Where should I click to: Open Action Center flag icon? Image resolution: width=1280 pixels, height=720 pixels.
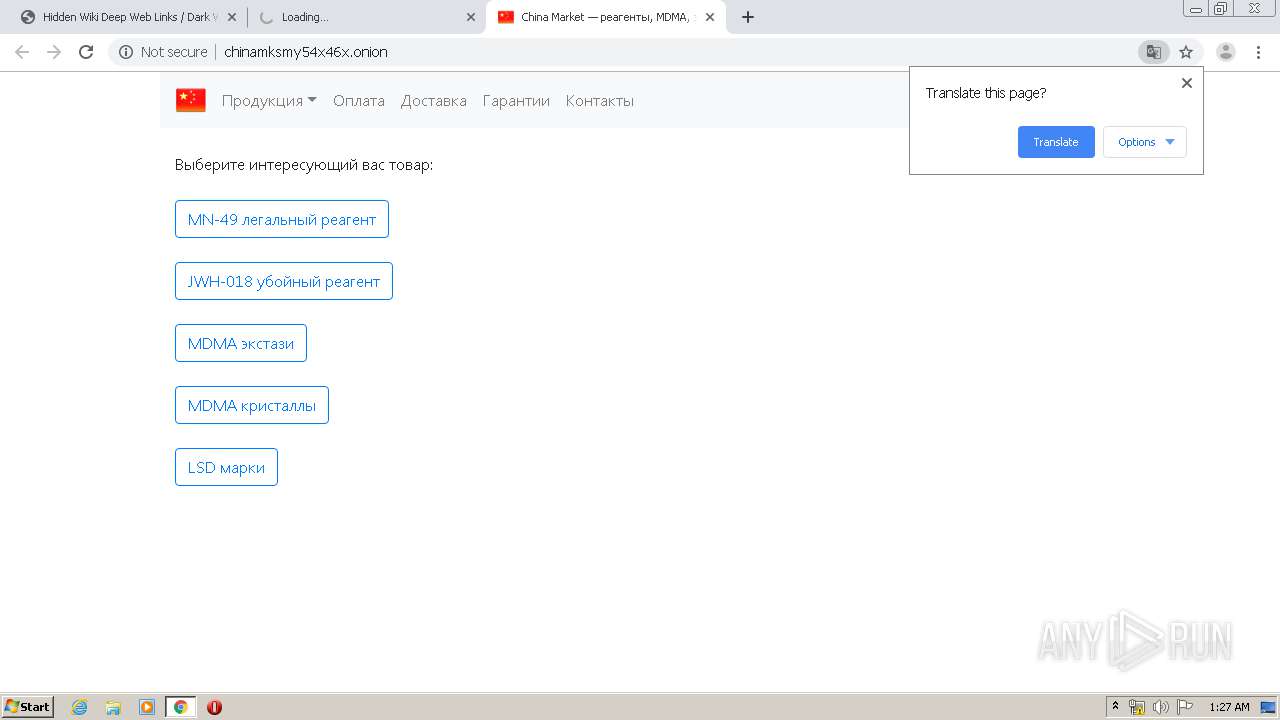(1185, 707)
